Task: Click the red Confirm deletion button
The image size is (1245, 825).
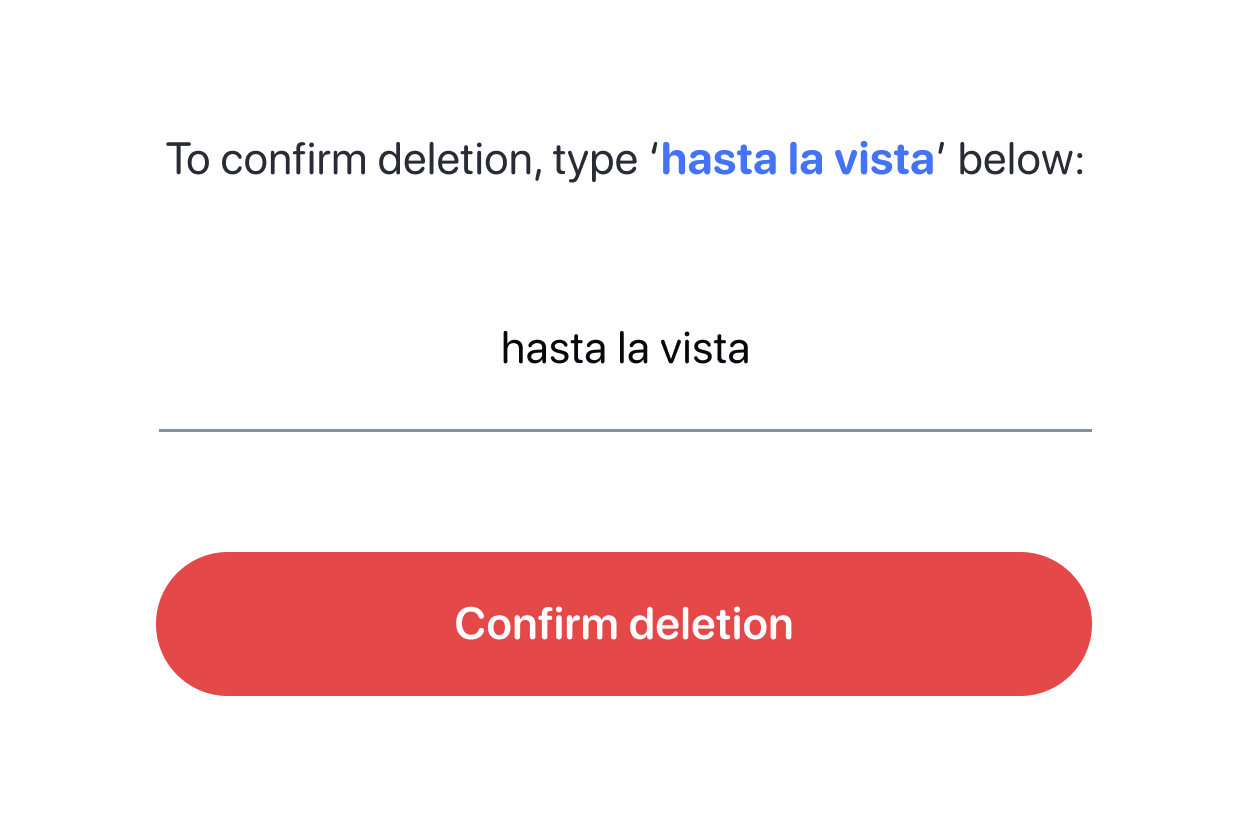Action: pyautogui.click(x=623, y=624)
